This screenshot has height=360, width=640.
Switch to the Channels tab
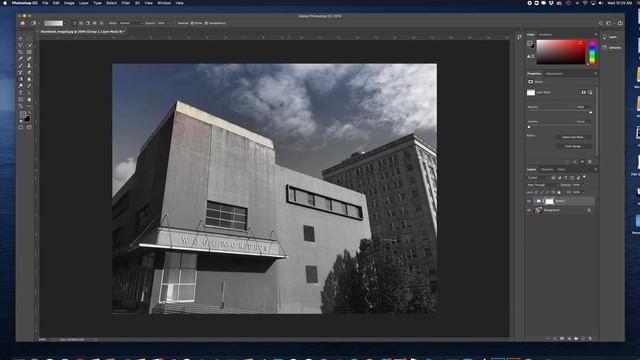tap(547, 169)
